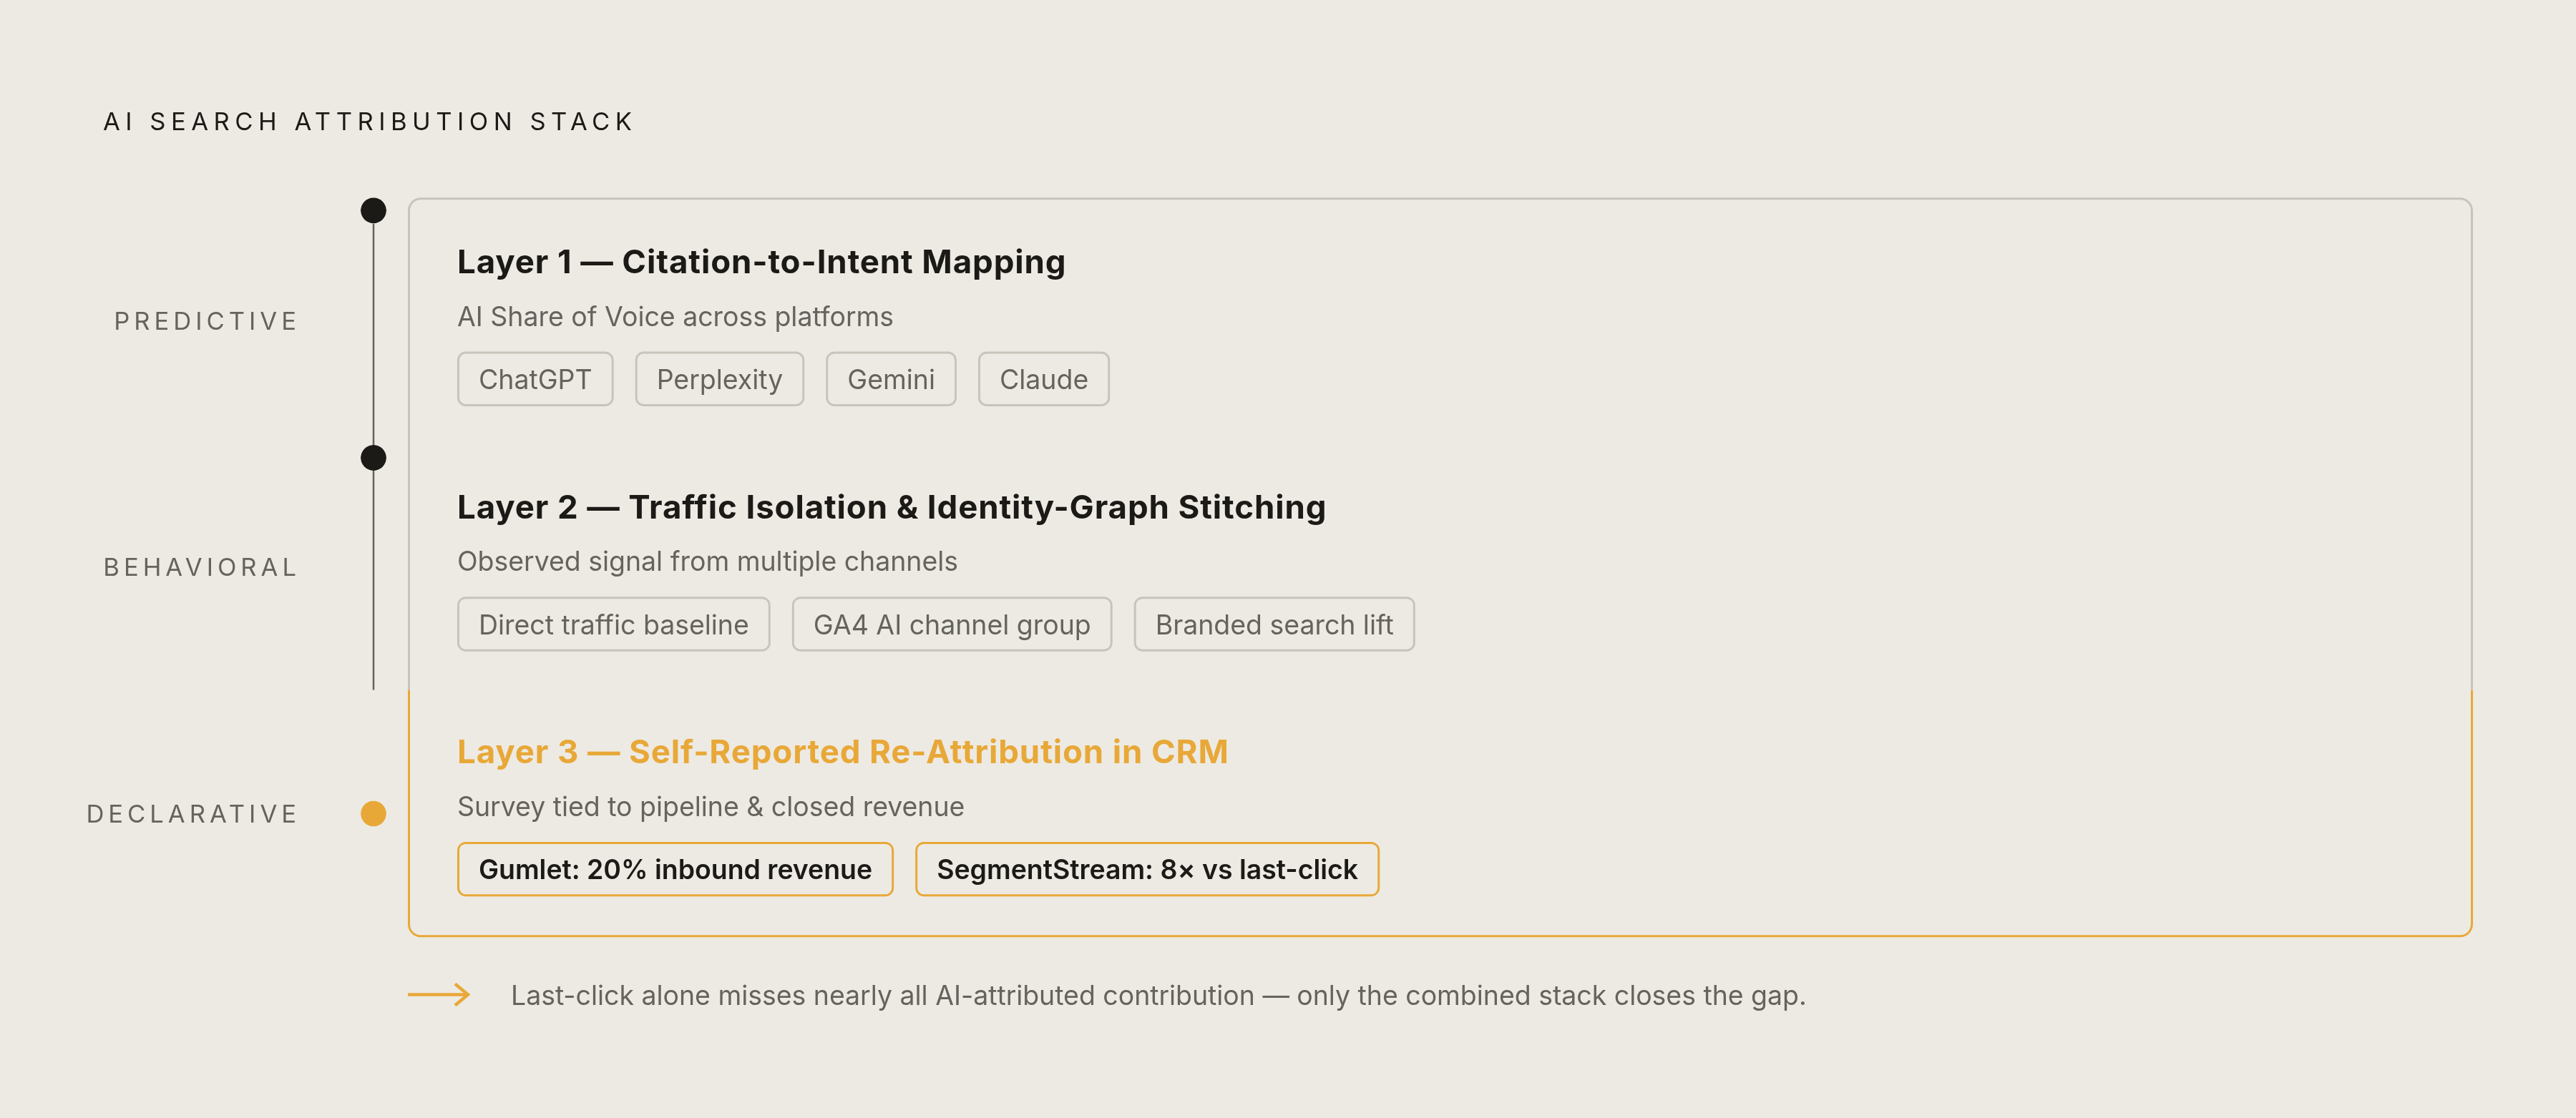
Task: Click the AI SEARCH ATTRIBUTION STACK title
Action: [368, 122]
